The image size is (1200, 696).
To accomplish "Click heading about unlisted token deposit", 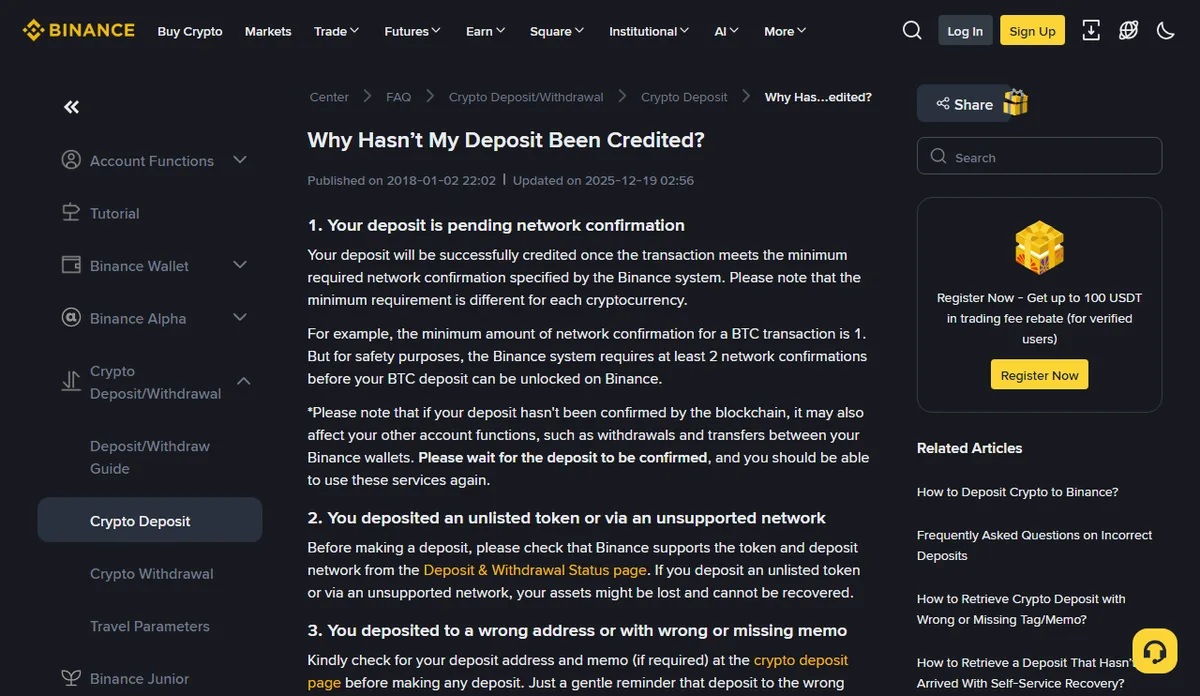I will [567, 518].
